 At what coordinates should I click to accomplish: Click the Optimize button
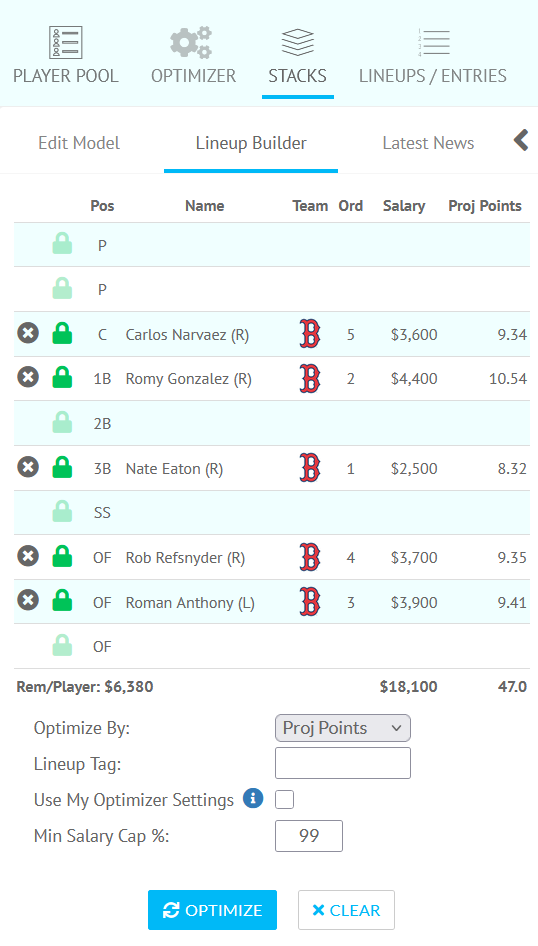point(212,910)
